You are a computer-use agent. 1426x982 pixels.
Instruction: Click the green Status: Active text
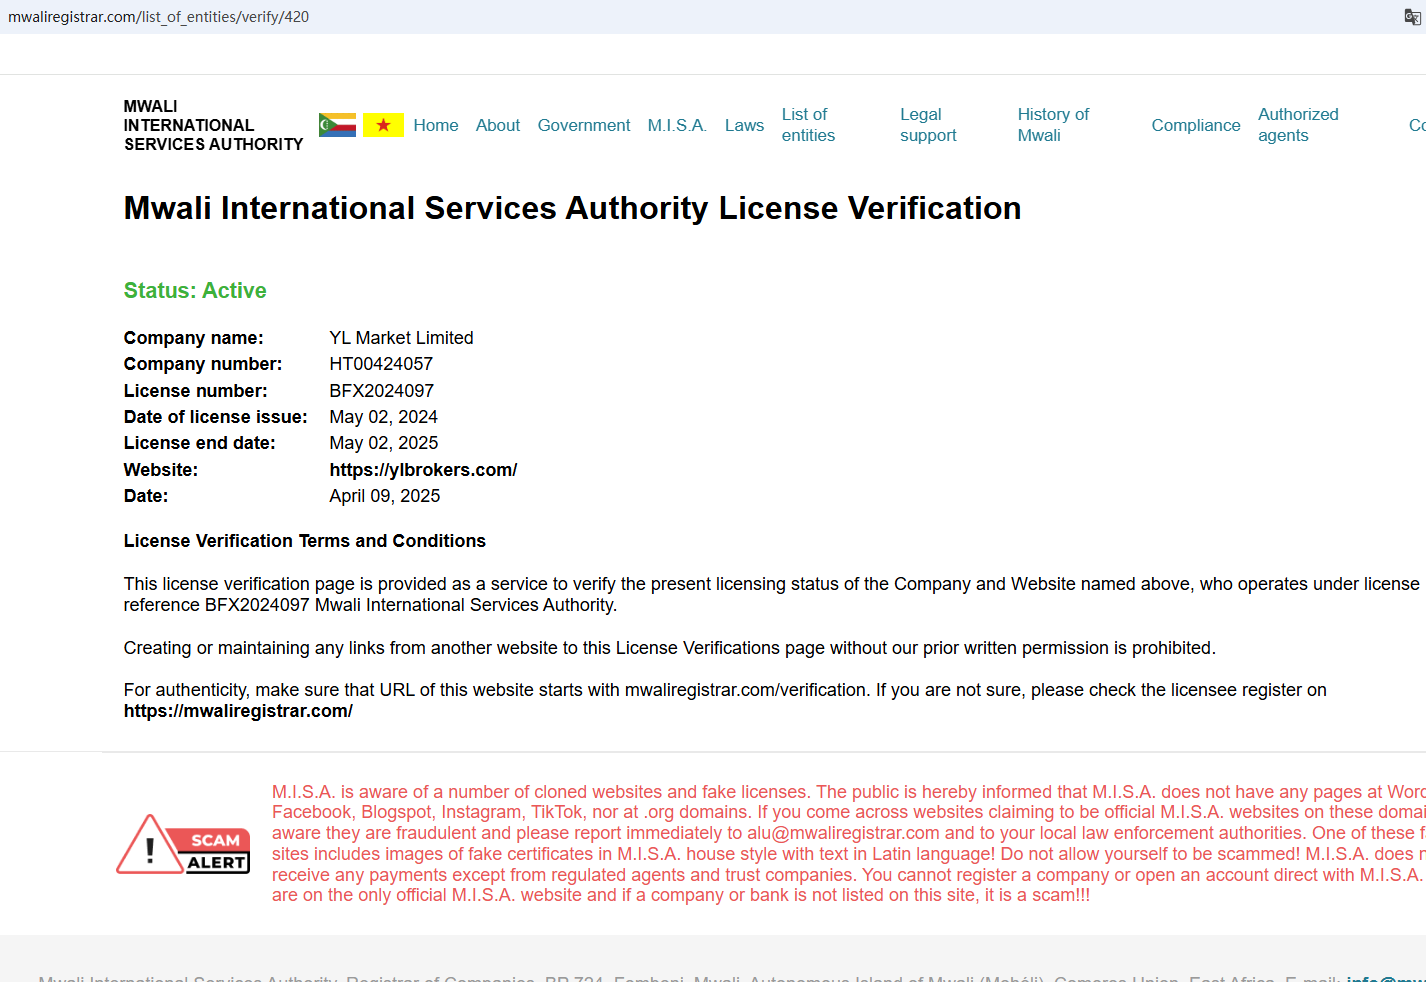coord(195,291)
